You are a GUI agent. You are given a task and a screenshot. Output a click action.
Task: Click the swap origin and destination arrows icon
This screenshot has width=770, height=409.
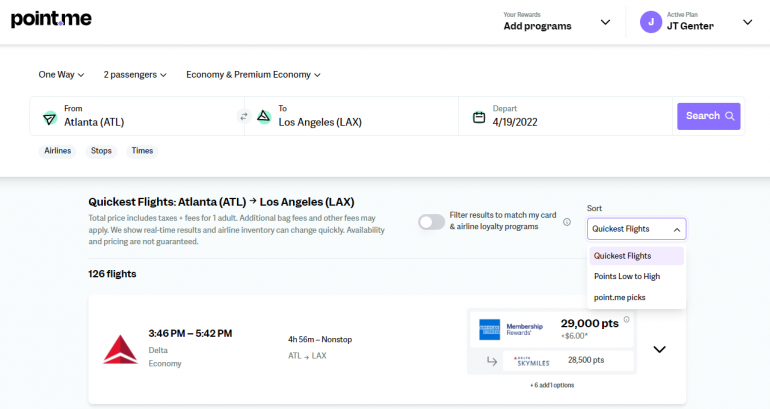pyautogui.click(x=242, y=117)
